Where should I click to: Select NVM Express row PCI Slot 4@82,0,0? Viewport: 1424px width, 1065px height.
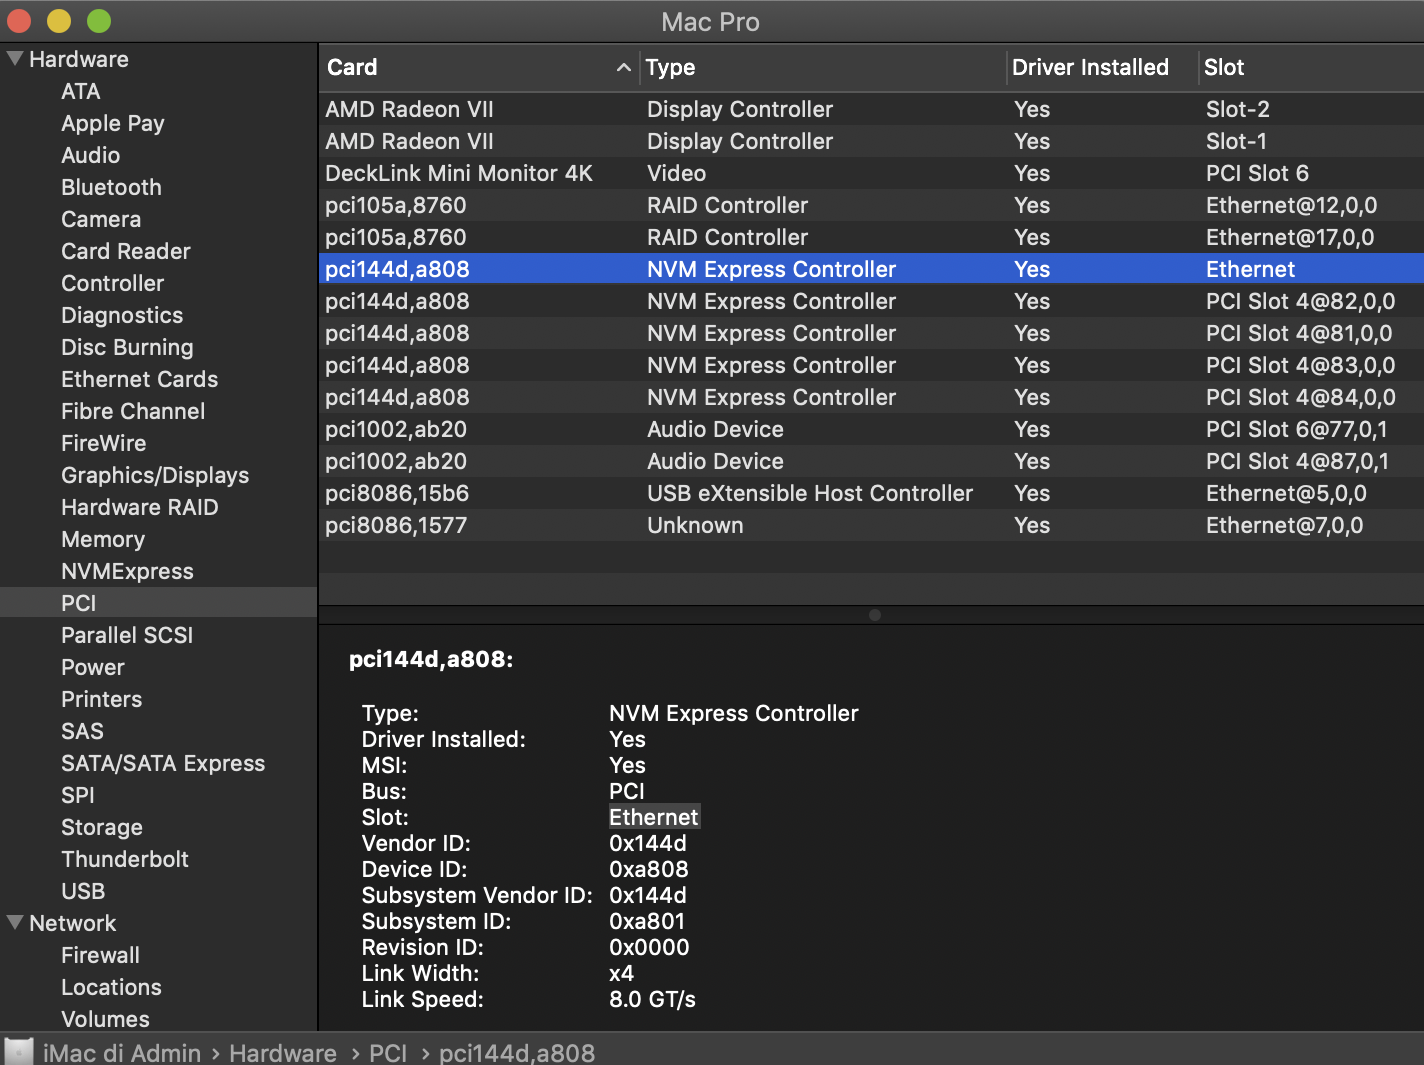click(871, 301)
